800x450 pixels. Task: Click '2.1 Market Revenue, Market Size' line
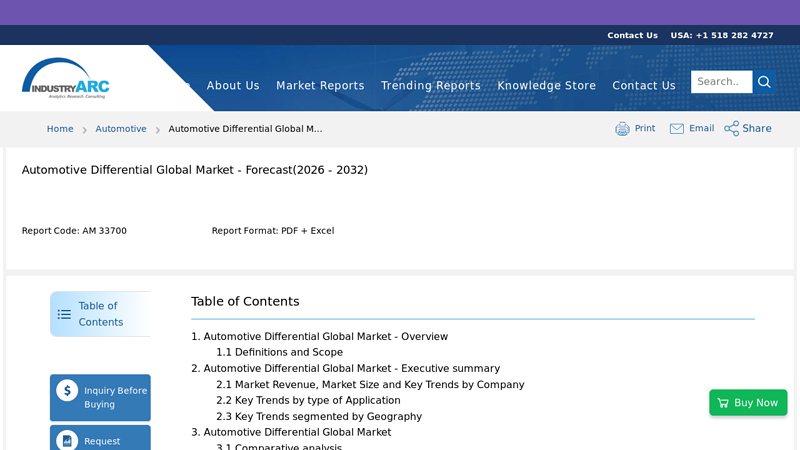pos(370,385)
